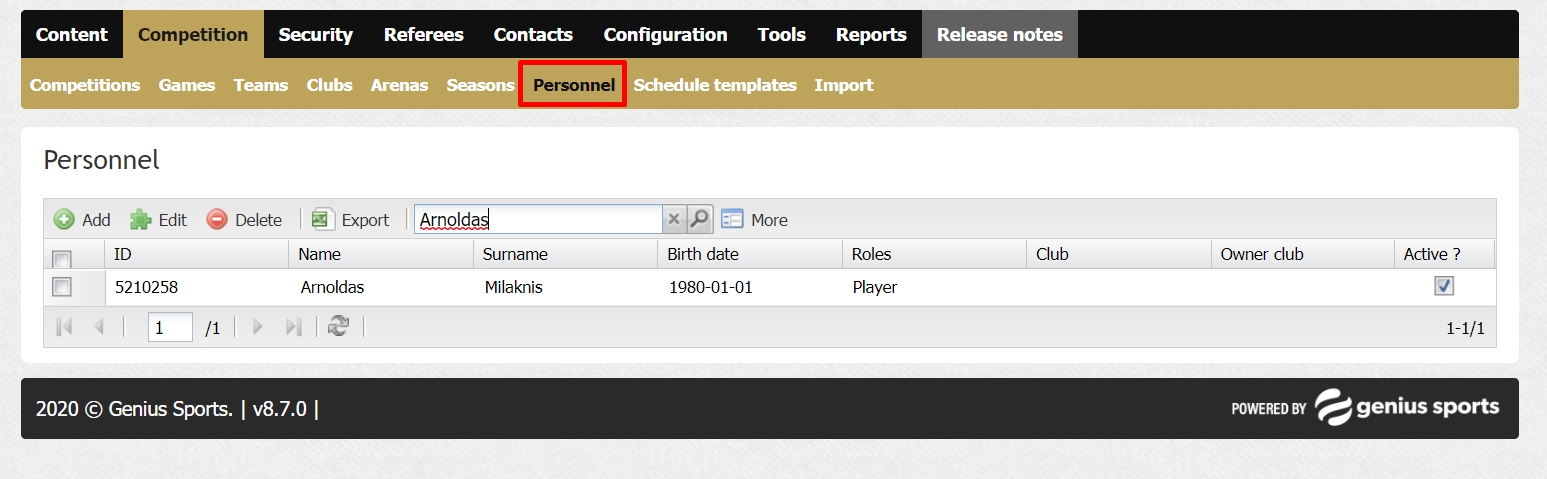The height and width of the screenshot is (479, 1547).
Task: Go to the last page arrow
Action: 293,326
